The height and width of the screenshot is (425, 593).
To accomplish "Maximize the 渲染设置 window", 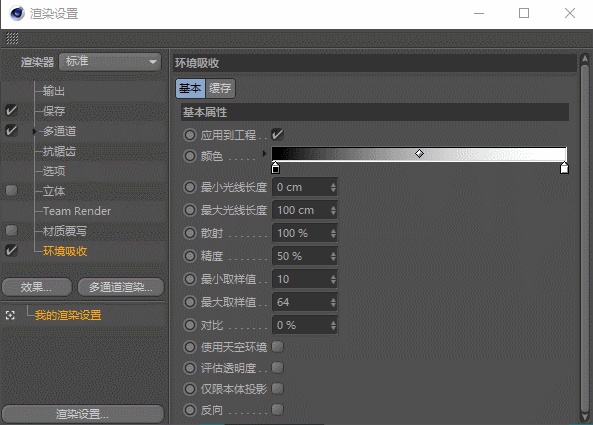I will (x=524, y=13).
